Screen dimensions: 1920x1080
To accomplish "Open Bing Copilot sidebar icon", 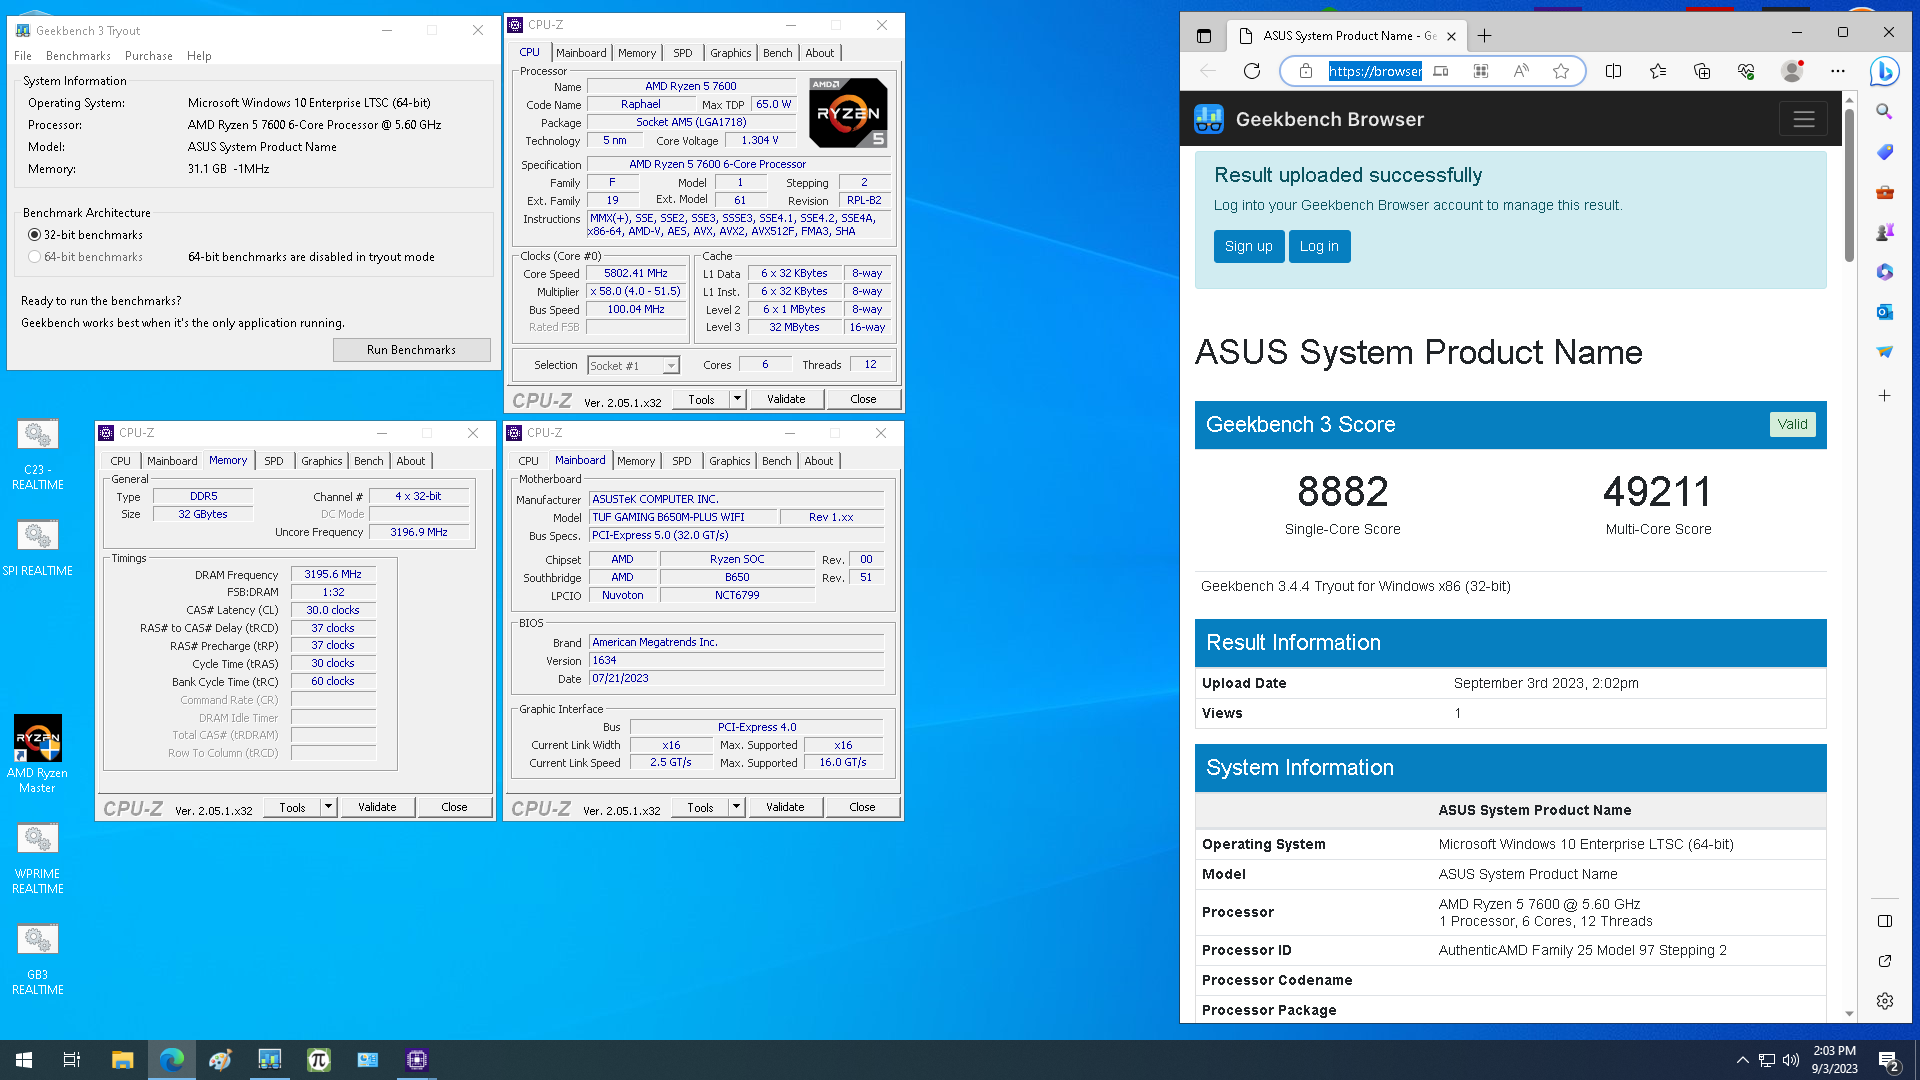I will click(x=1885, y=71).
